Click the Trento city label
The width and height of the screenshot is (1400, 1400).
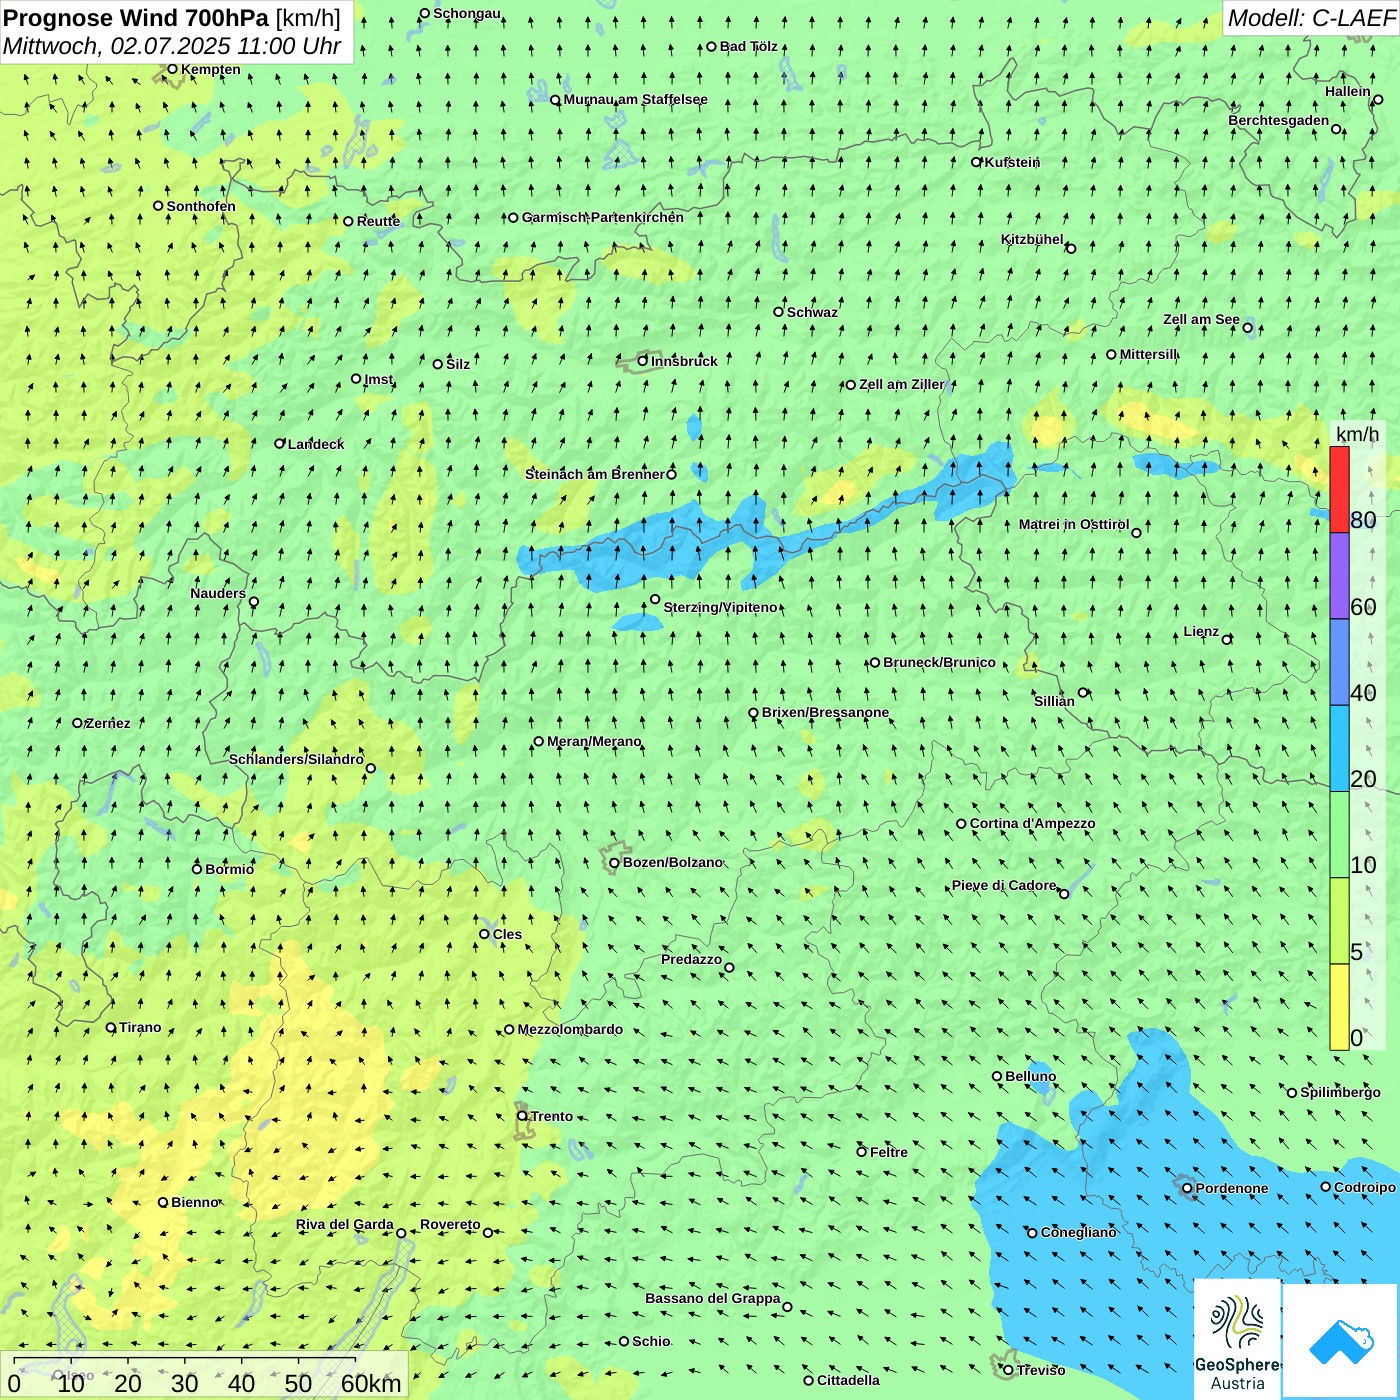click(552, 1116)
